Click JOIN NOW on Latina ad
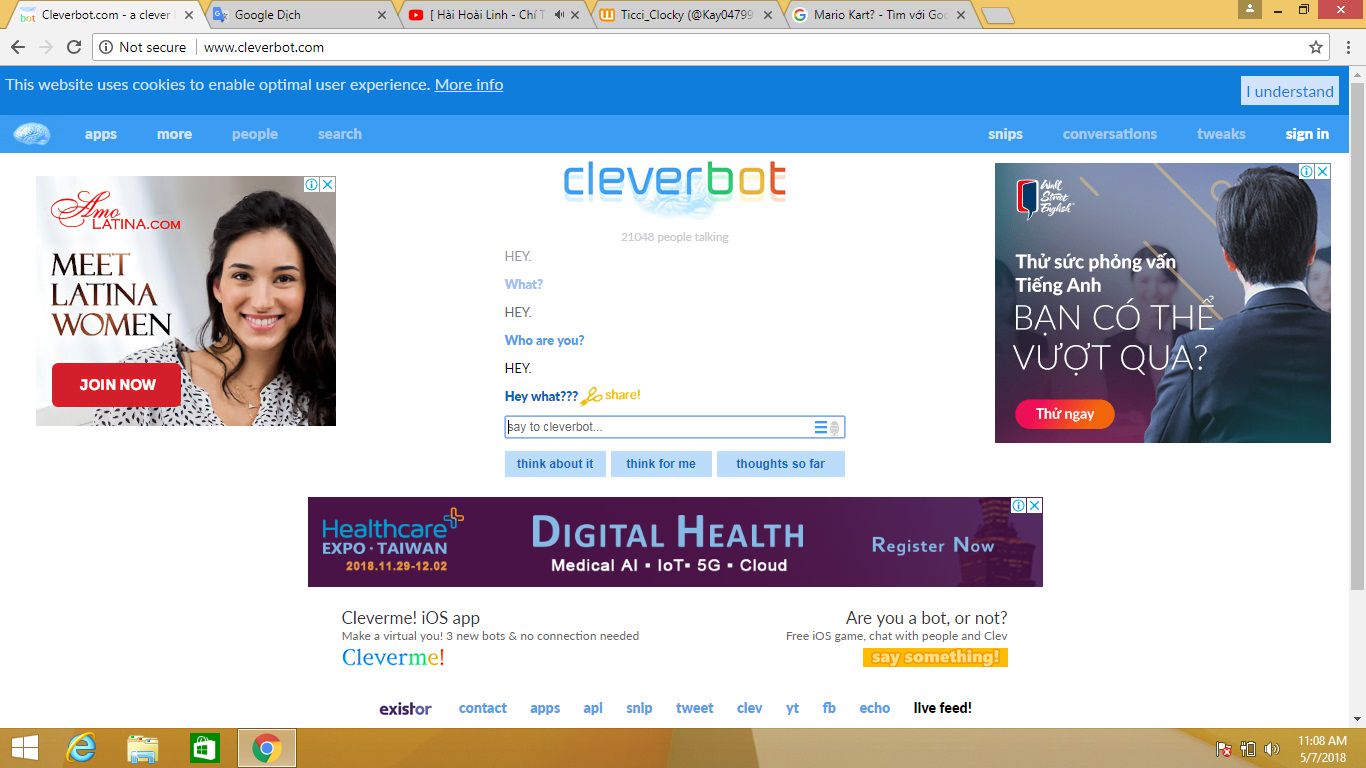The width and height of the screenshot is (1366, 768). click(117, 385)
